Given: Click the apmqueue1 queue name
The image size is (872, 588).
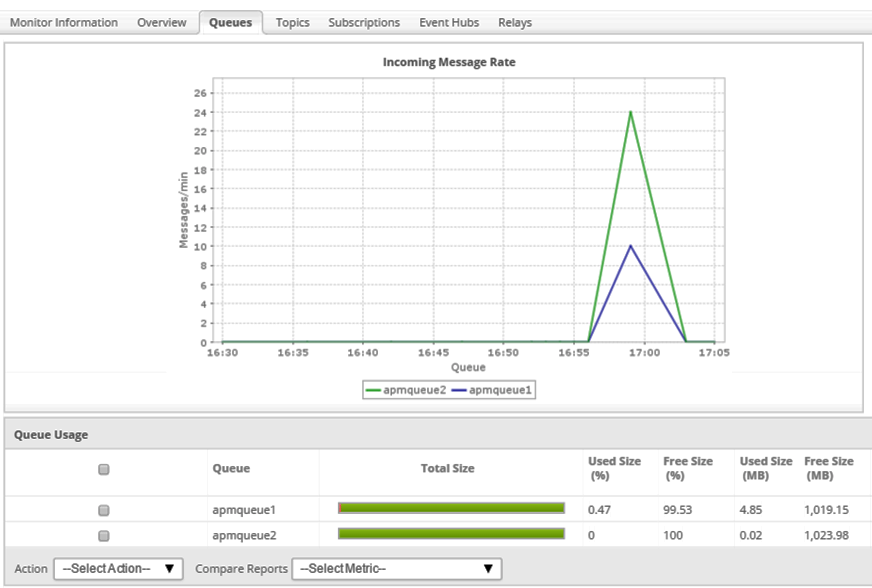Looking at the screenshot, I should pyautogui.click(x=244, y=510).
